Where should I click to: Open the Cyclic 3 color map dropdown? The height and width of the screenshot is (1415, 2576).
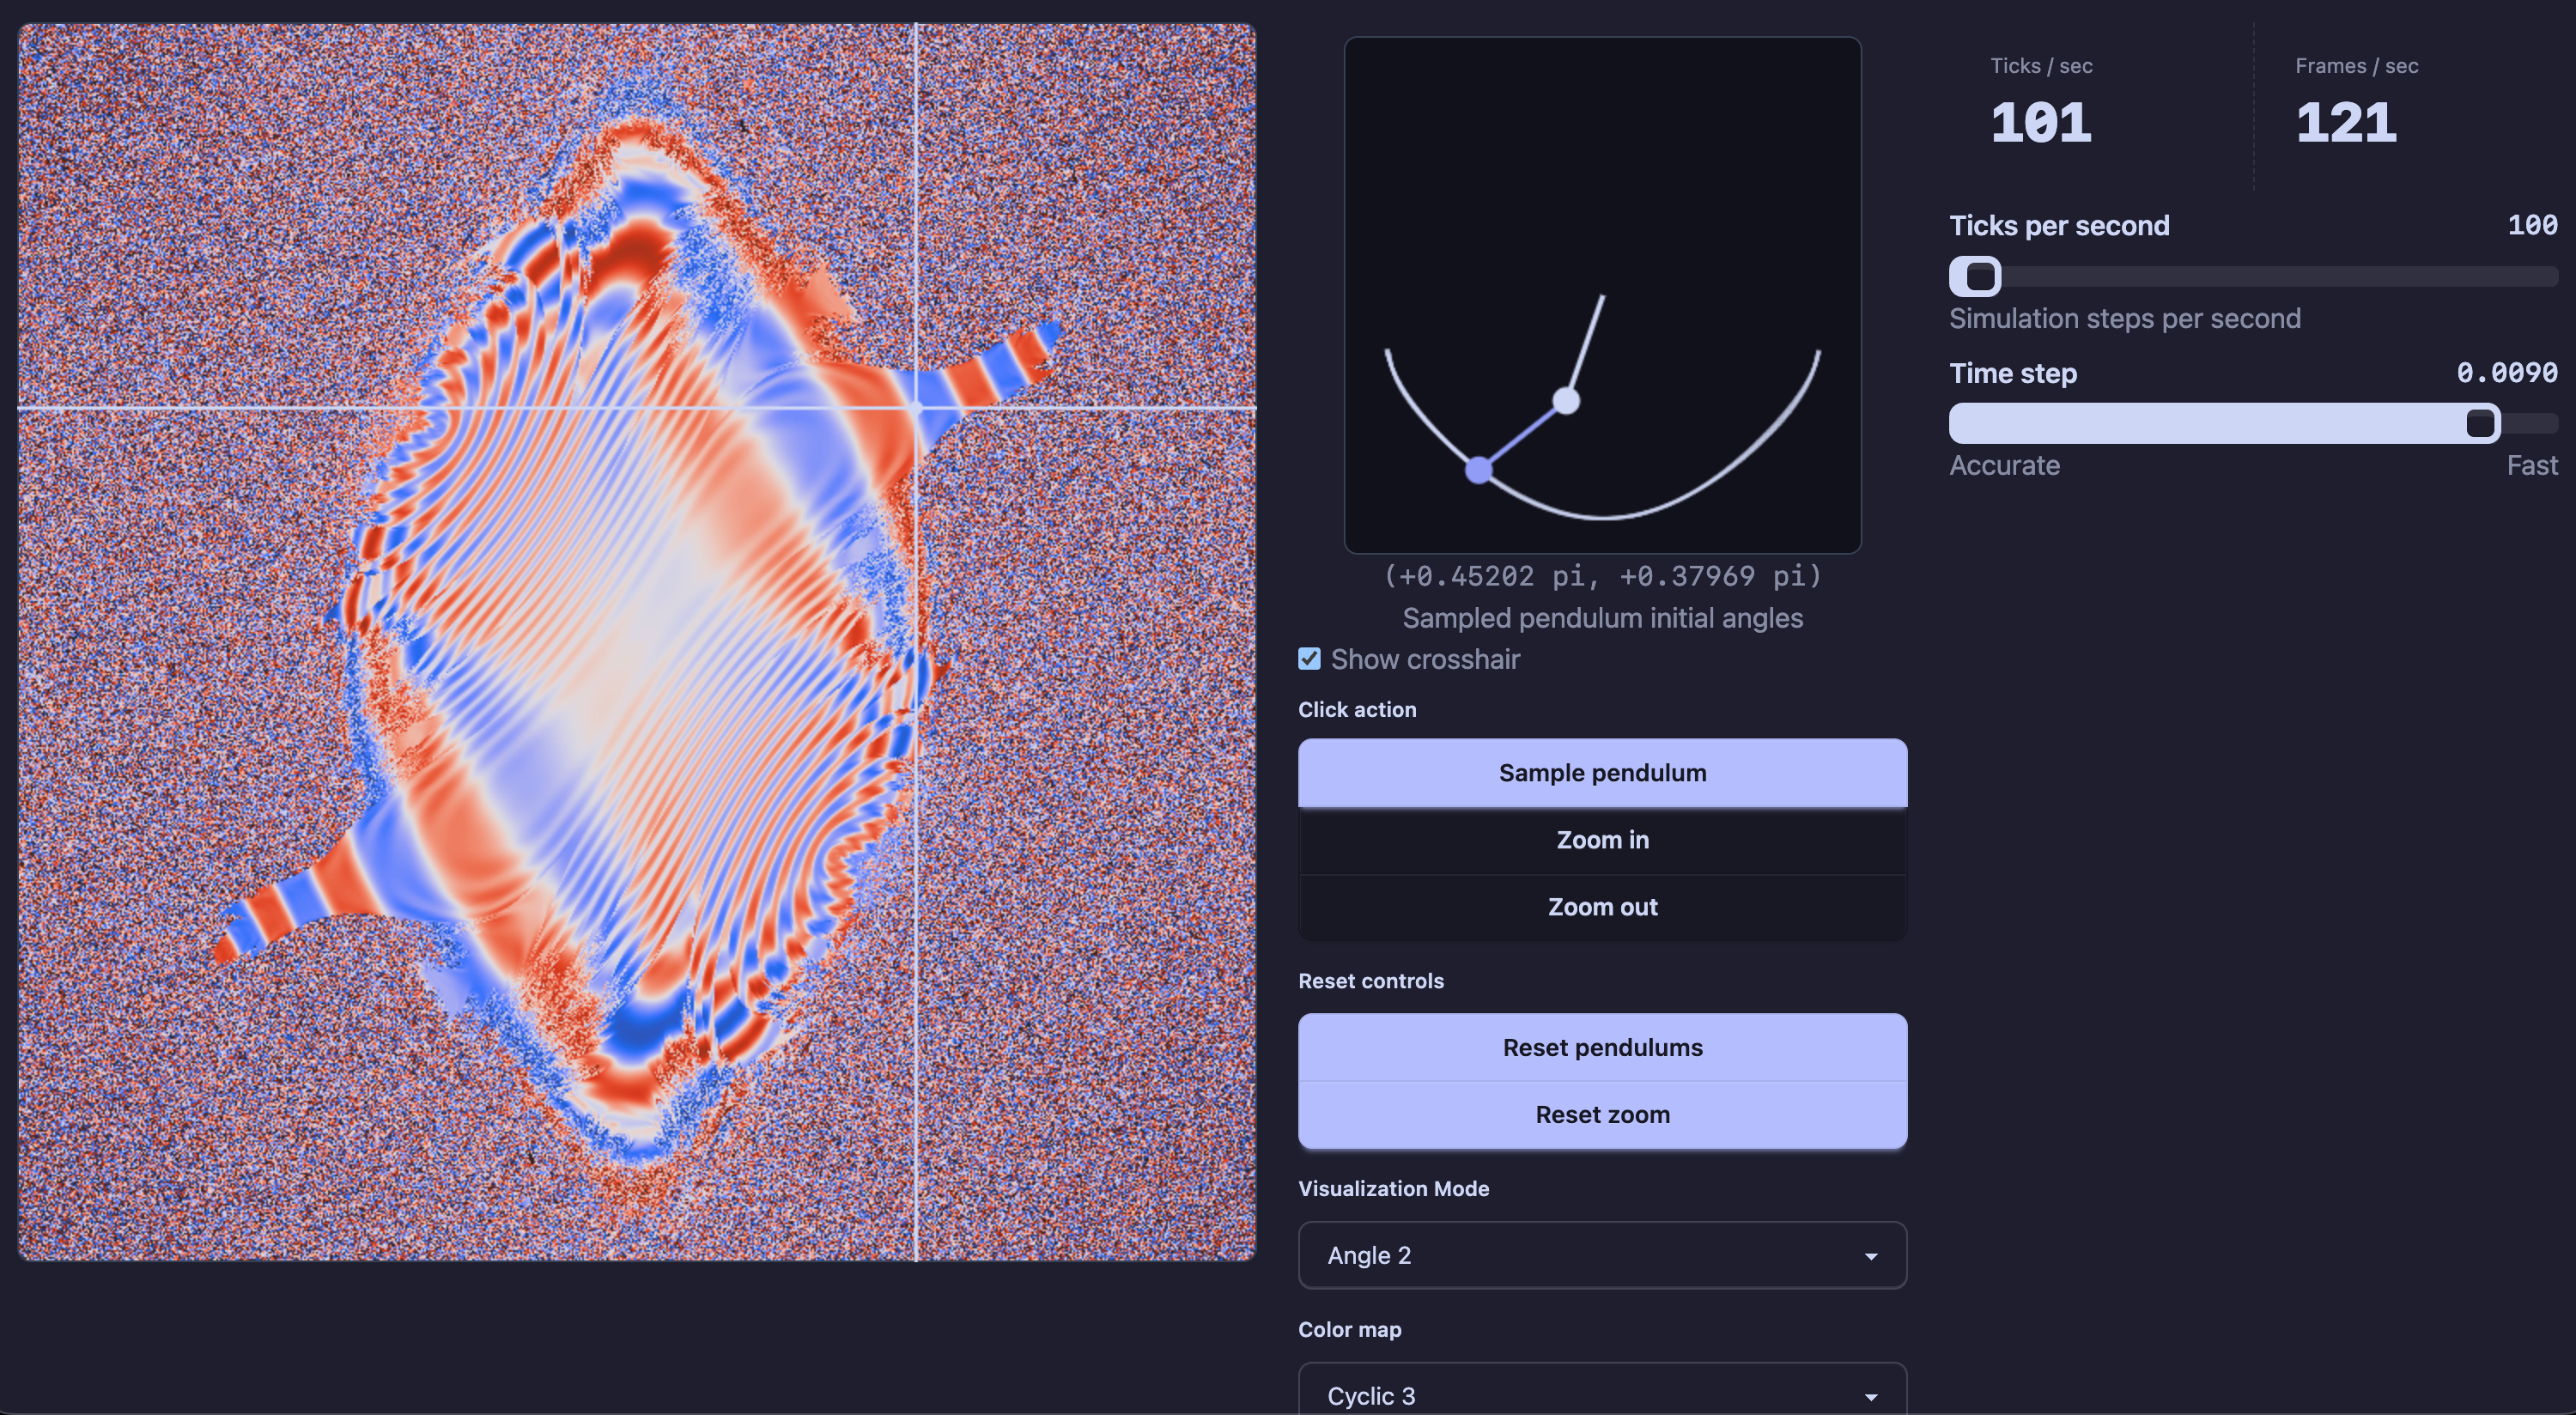pyautogui.click(x=1602, y=1394)
